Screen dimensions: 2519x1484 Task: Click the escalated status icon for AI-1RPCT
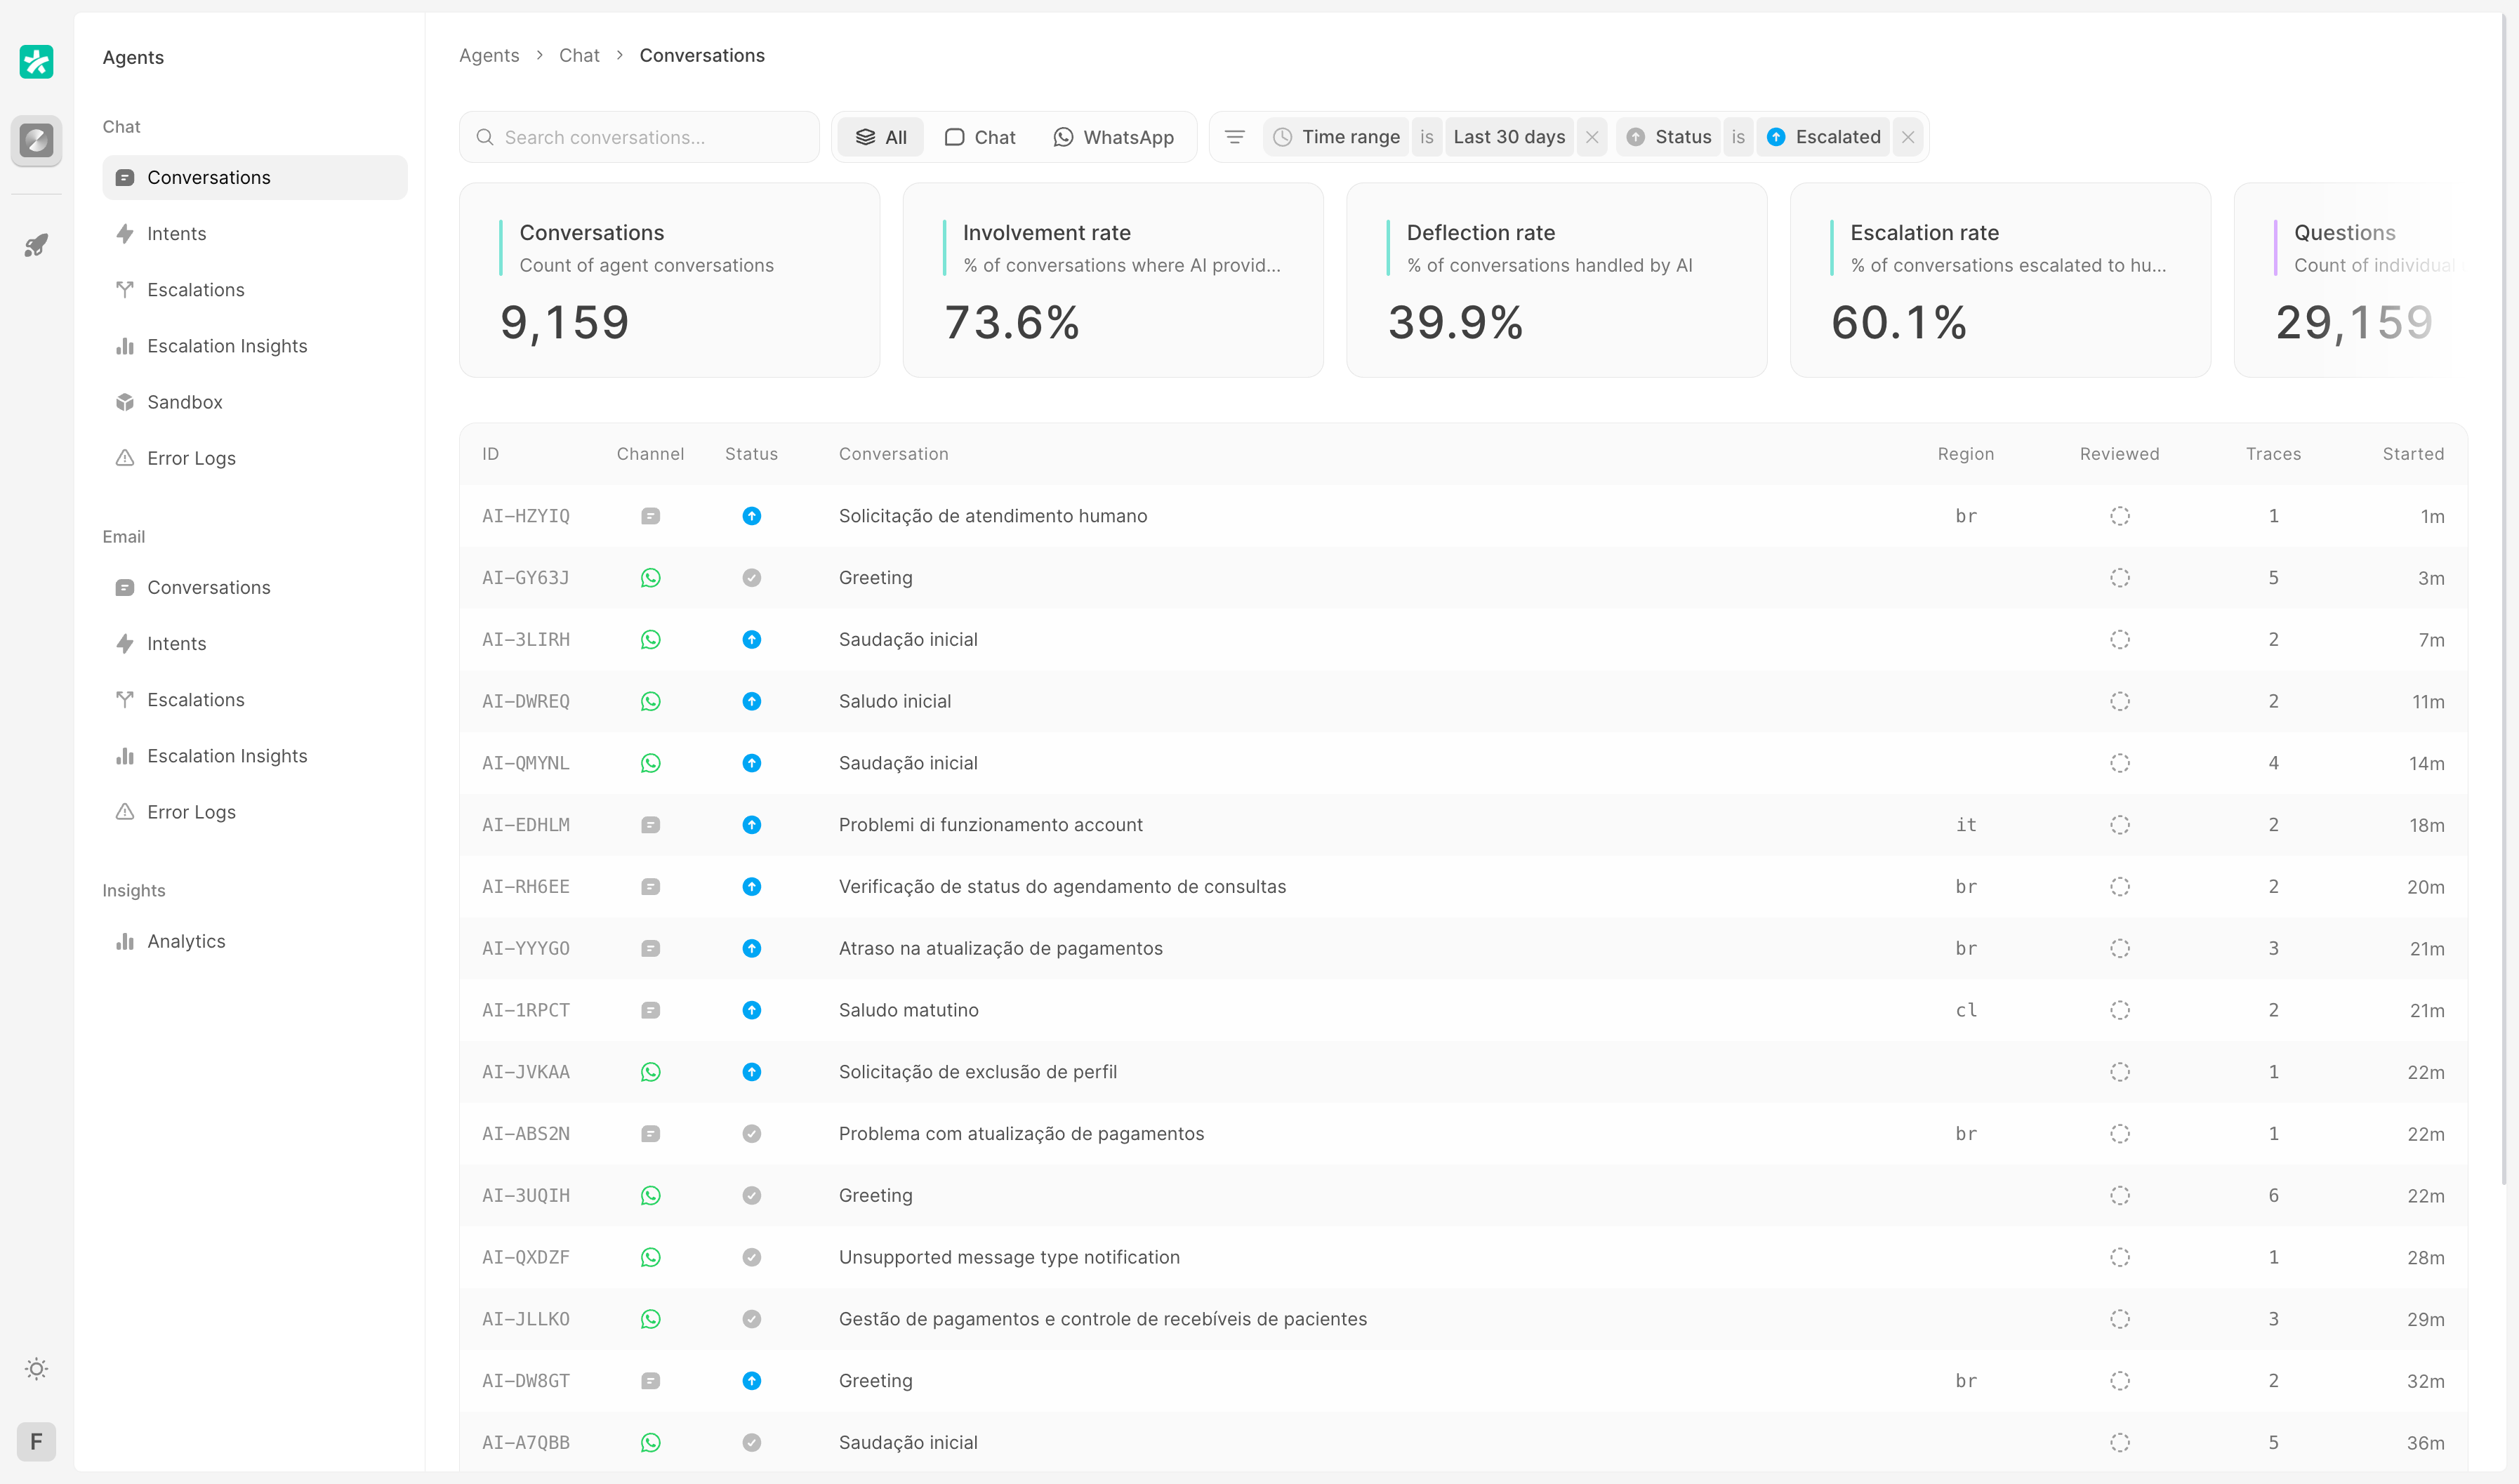click(752, 1010)
